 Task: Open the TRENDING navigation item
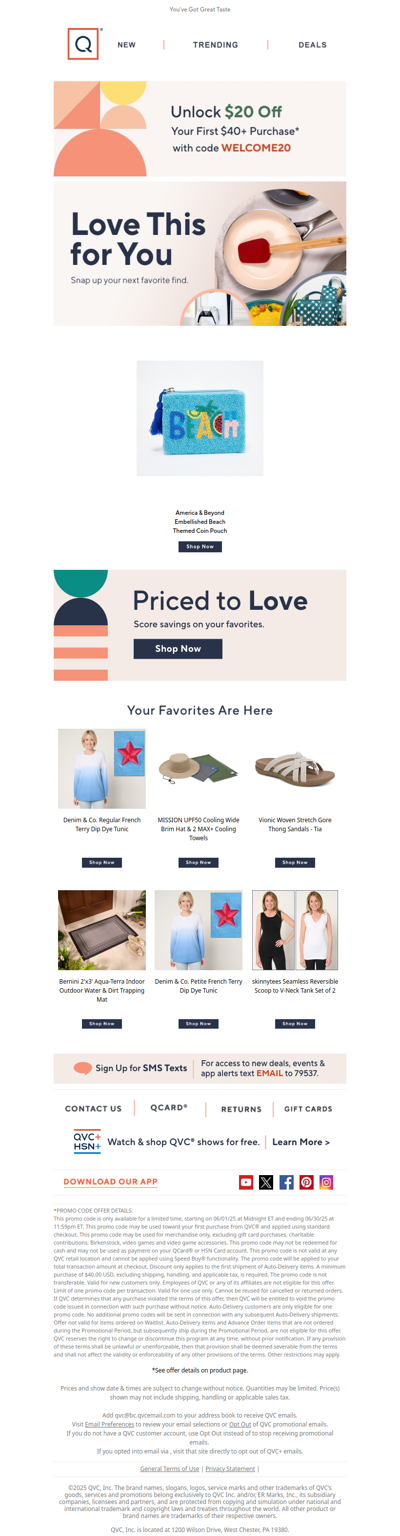[x=216, y=45]
